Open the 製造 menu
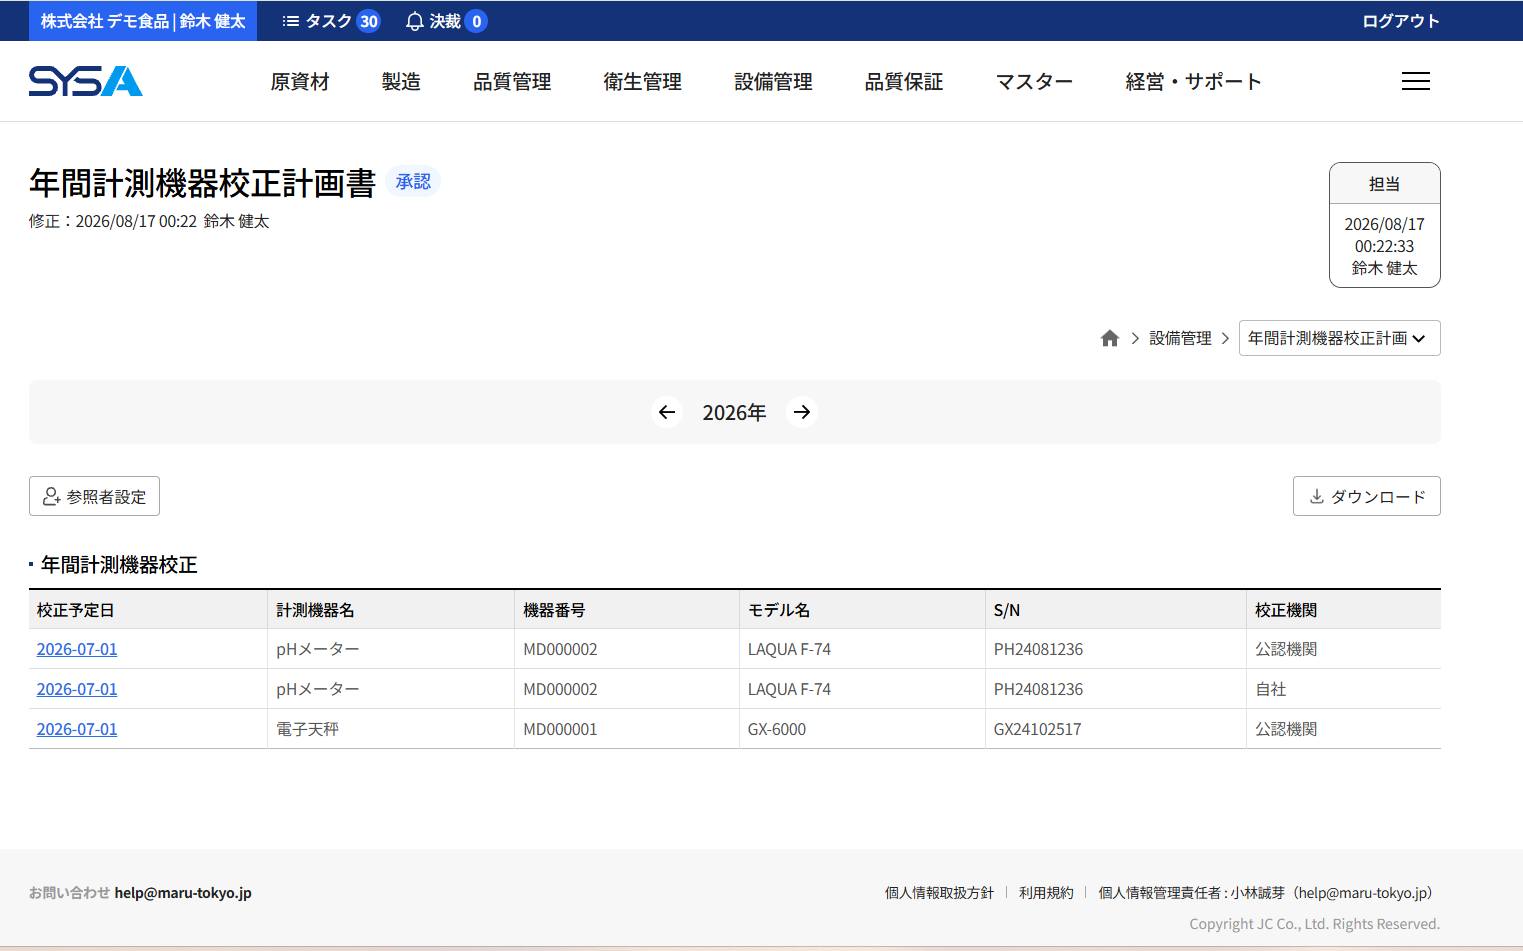The image size is (1523, 951). pos(401,82)
